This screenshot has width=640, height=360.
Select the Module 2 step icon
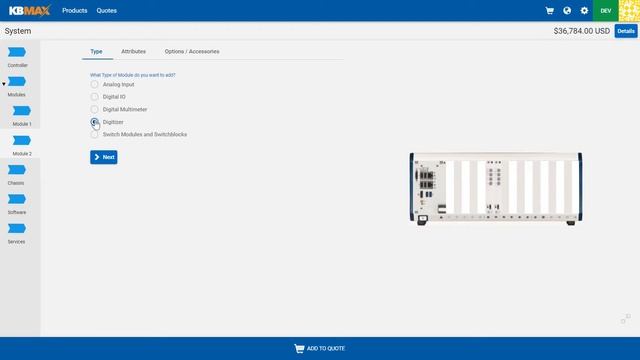(22, 141)
